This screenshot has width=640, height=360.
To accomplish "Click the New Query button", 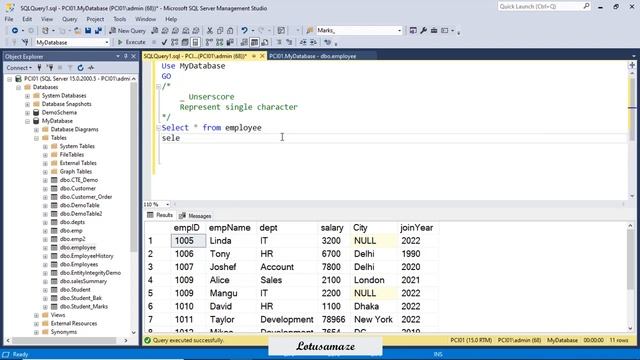I will pyautogui.click(x=127, y=31).
